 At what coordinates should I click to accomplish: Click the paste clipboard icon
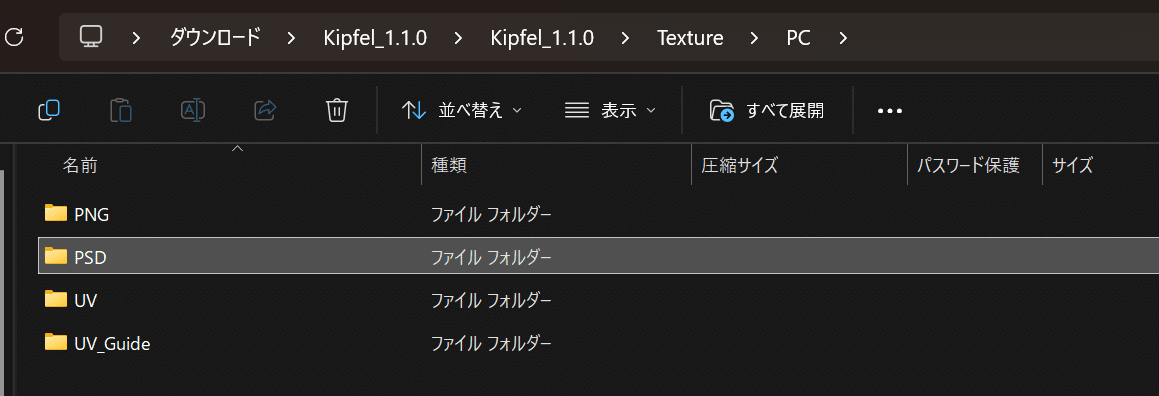coord(120,111)
